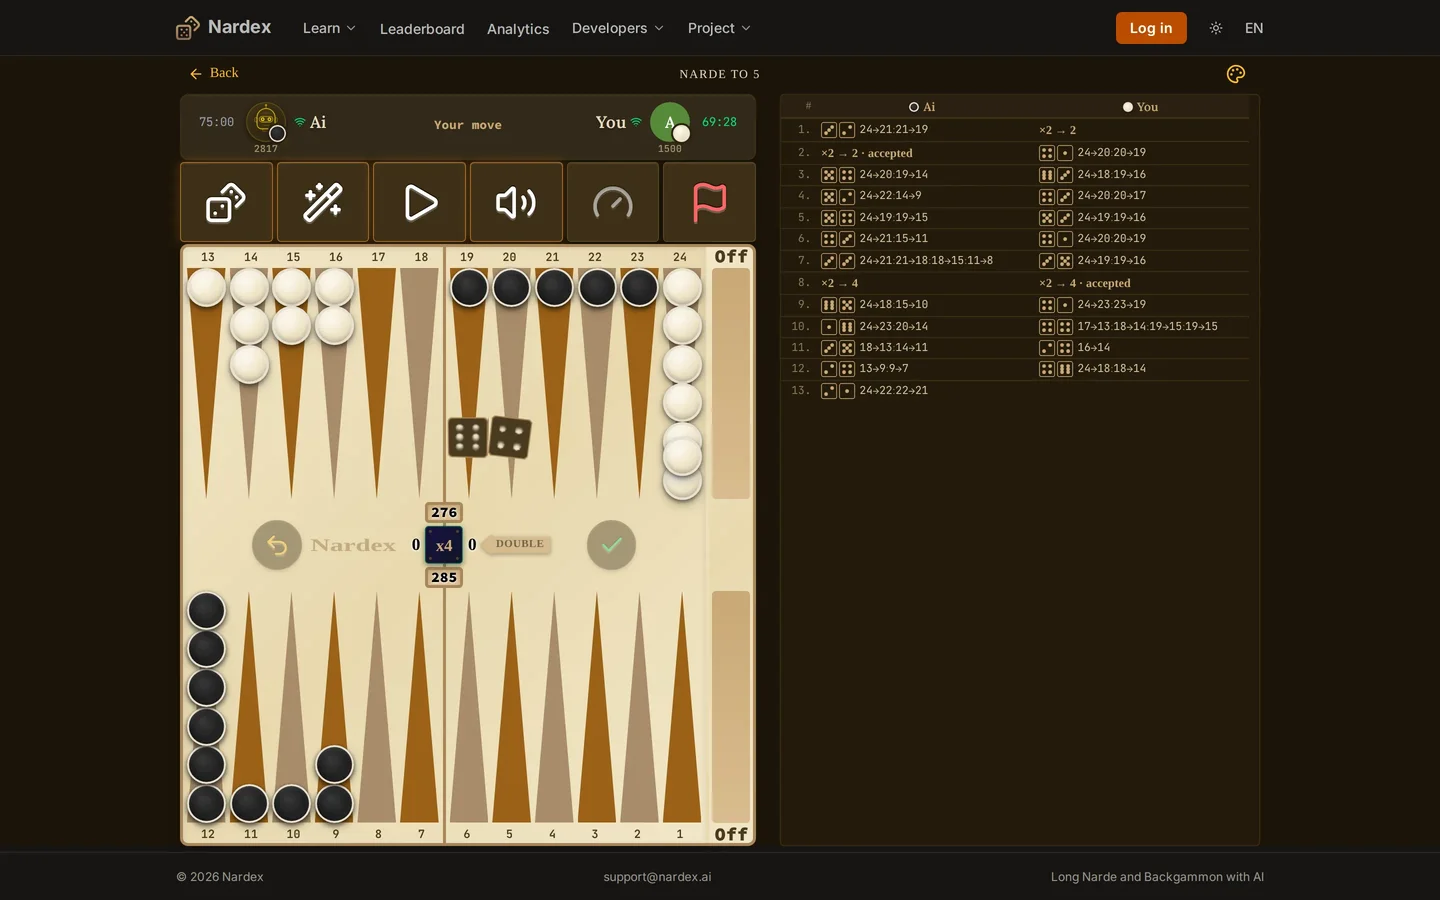This screenshot has width=1440, height=900.
Task: Click the speedometer gauge button
Action: coord(613,202)
